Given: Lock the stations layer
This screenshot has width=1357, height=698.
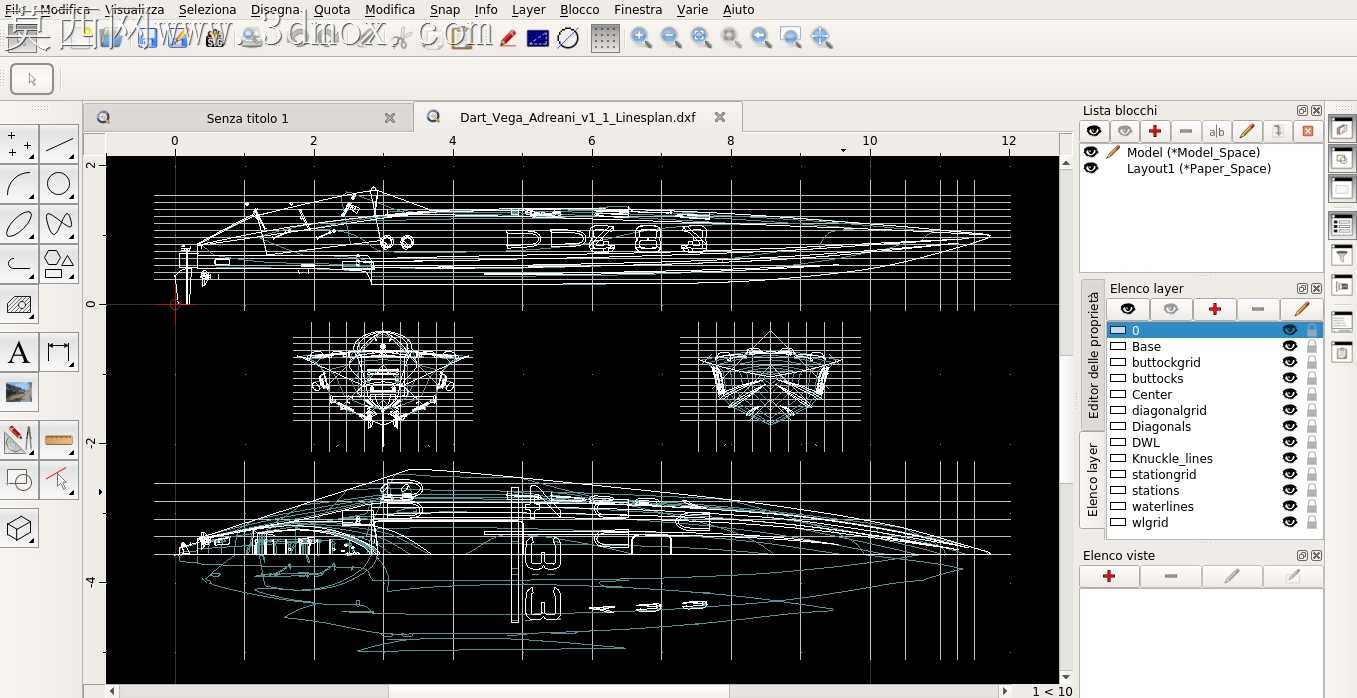Looking at the screenshot, I should 1312,490.
